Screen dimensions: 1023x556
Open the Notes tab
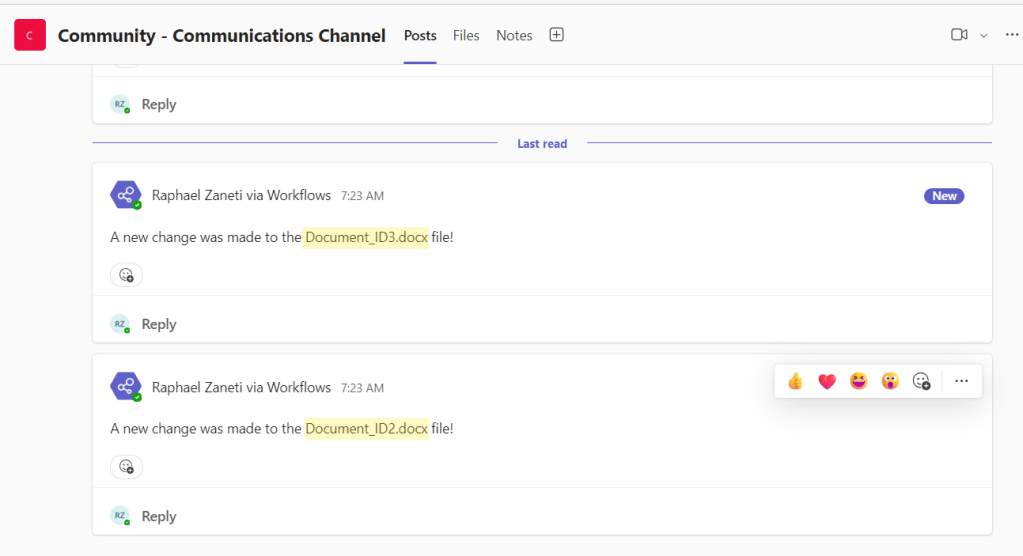point(514,35)
